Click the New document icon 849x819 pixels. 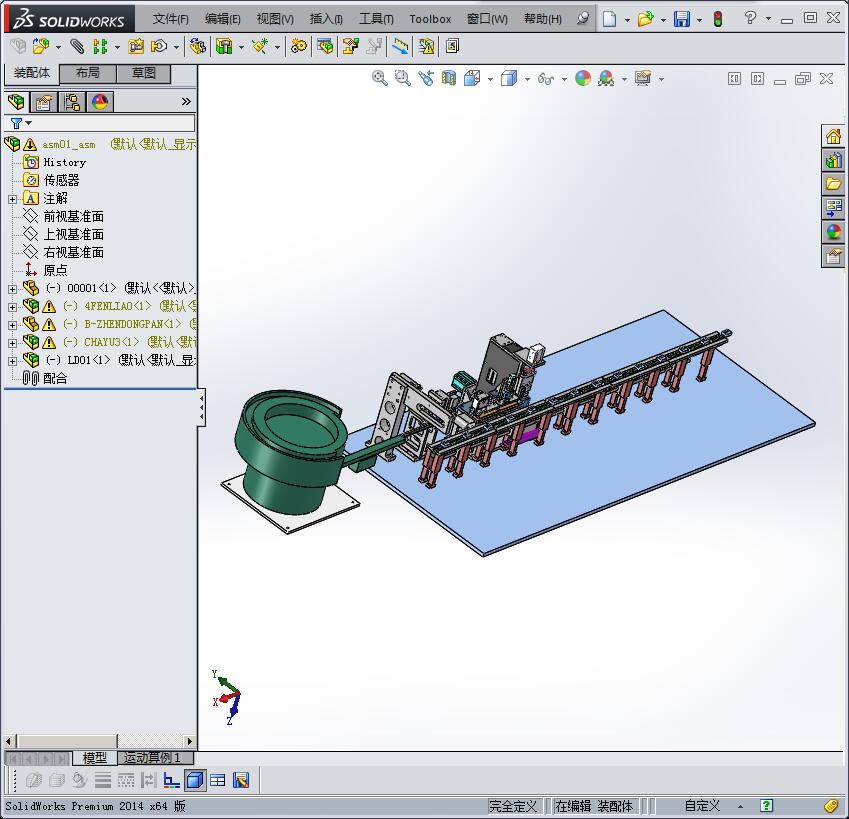point(610,19)
